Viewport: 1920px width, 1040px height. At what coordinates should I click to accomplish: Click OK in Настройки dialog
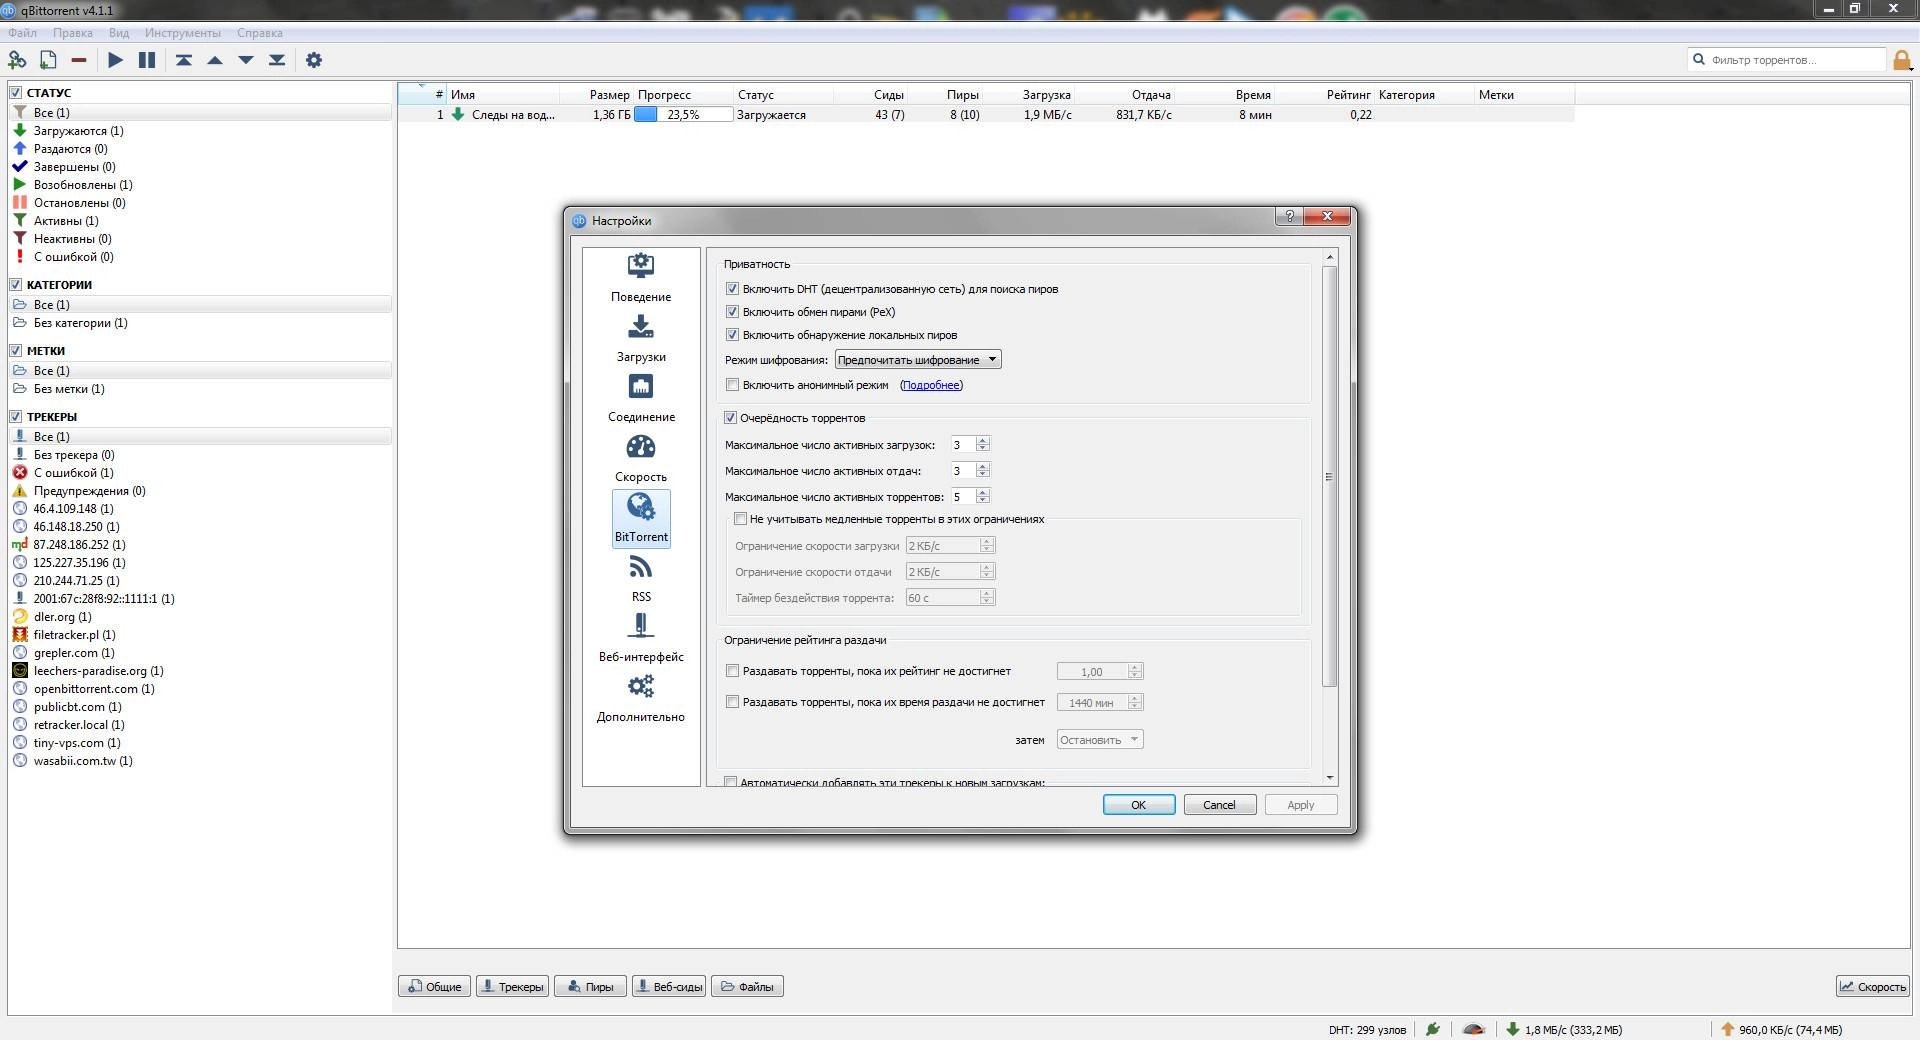[x=1139, y=805]
